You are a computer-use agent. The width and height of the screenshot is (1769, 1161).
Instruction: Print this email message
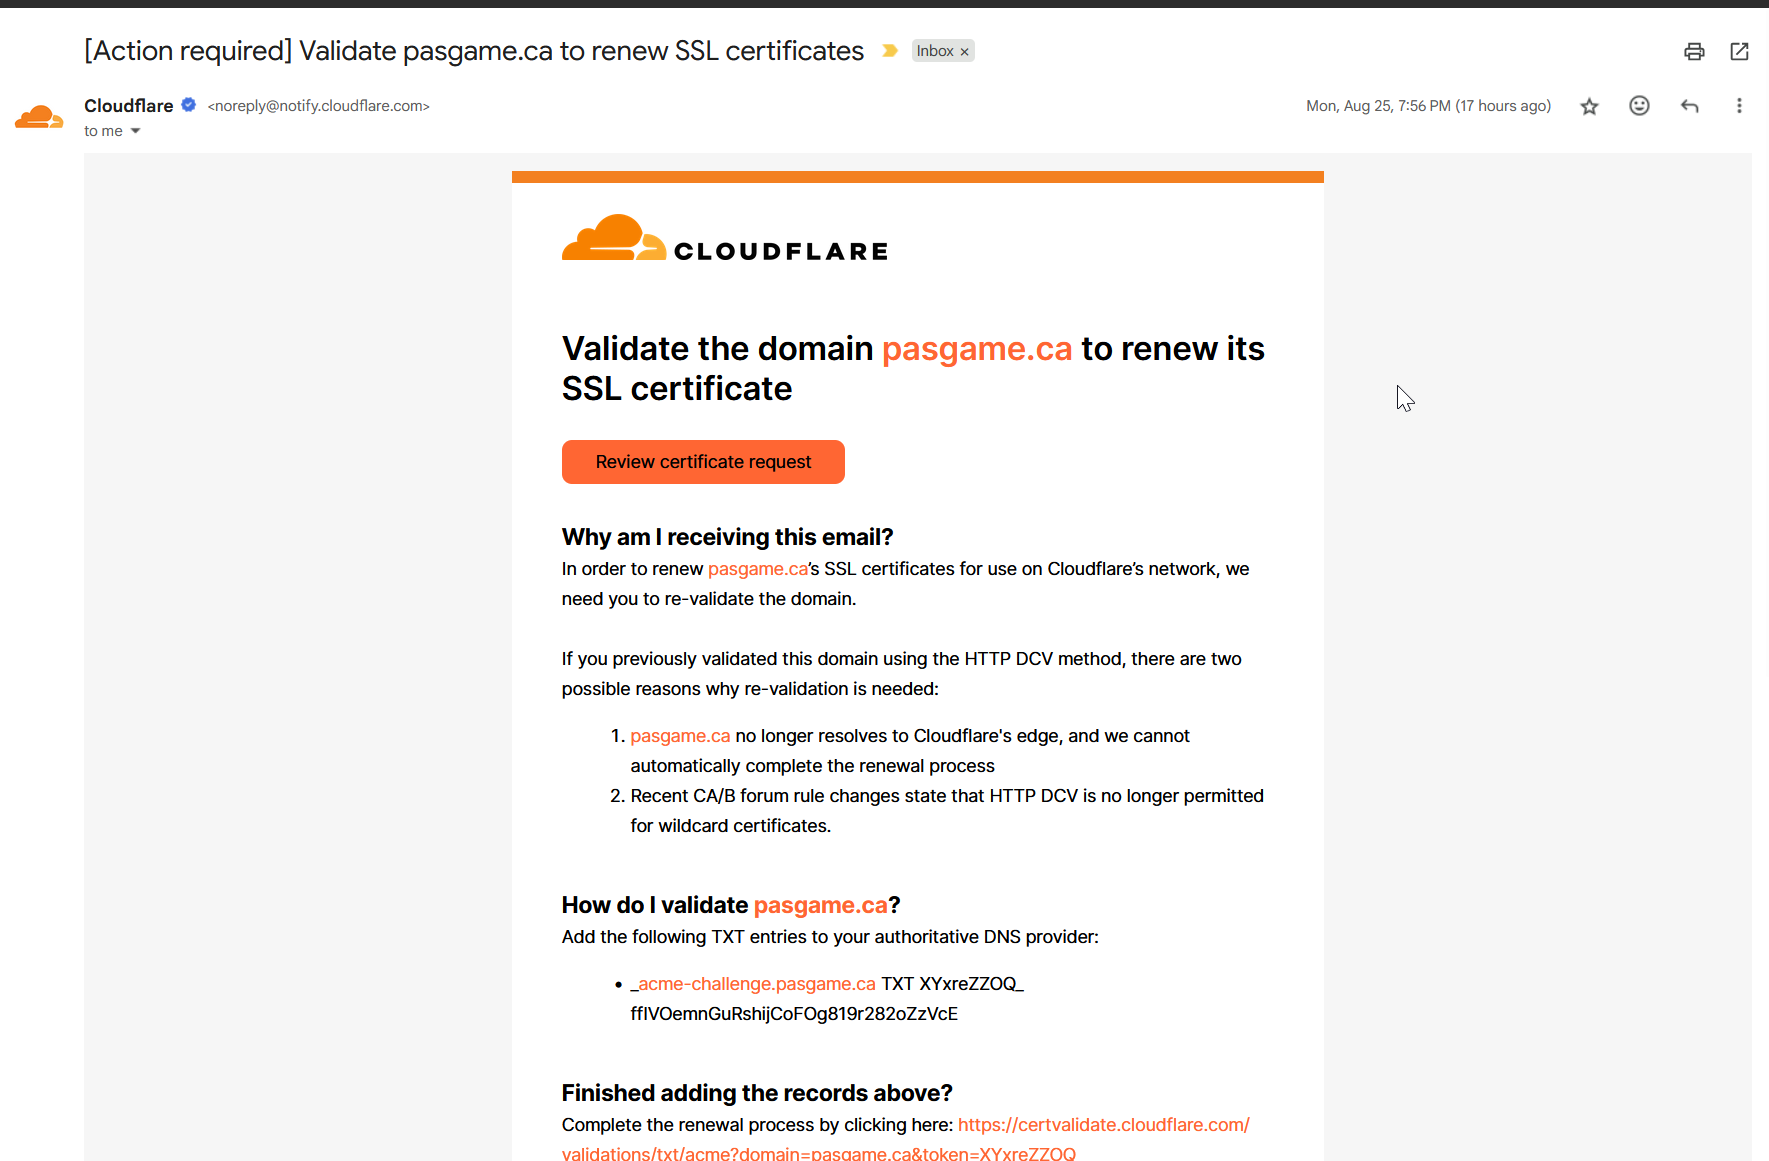tap(1694, 51)
